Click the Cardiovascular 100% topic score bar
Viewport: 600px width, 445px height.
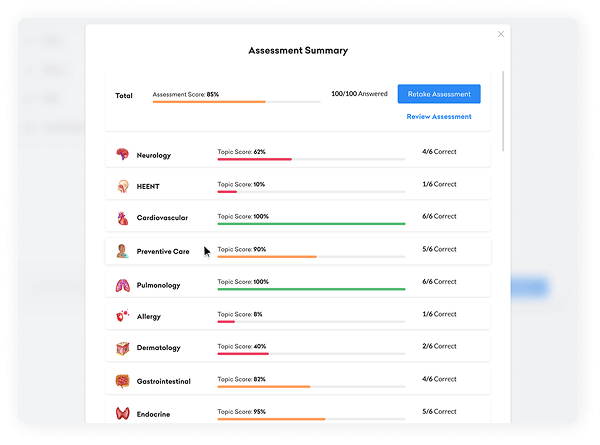point(311,224)
